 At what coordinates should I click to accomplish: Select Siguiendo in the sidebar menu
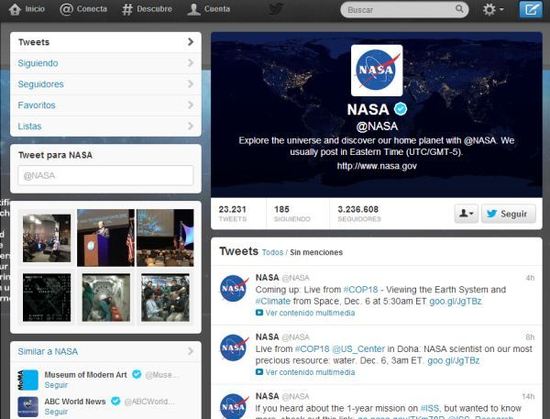106,63
